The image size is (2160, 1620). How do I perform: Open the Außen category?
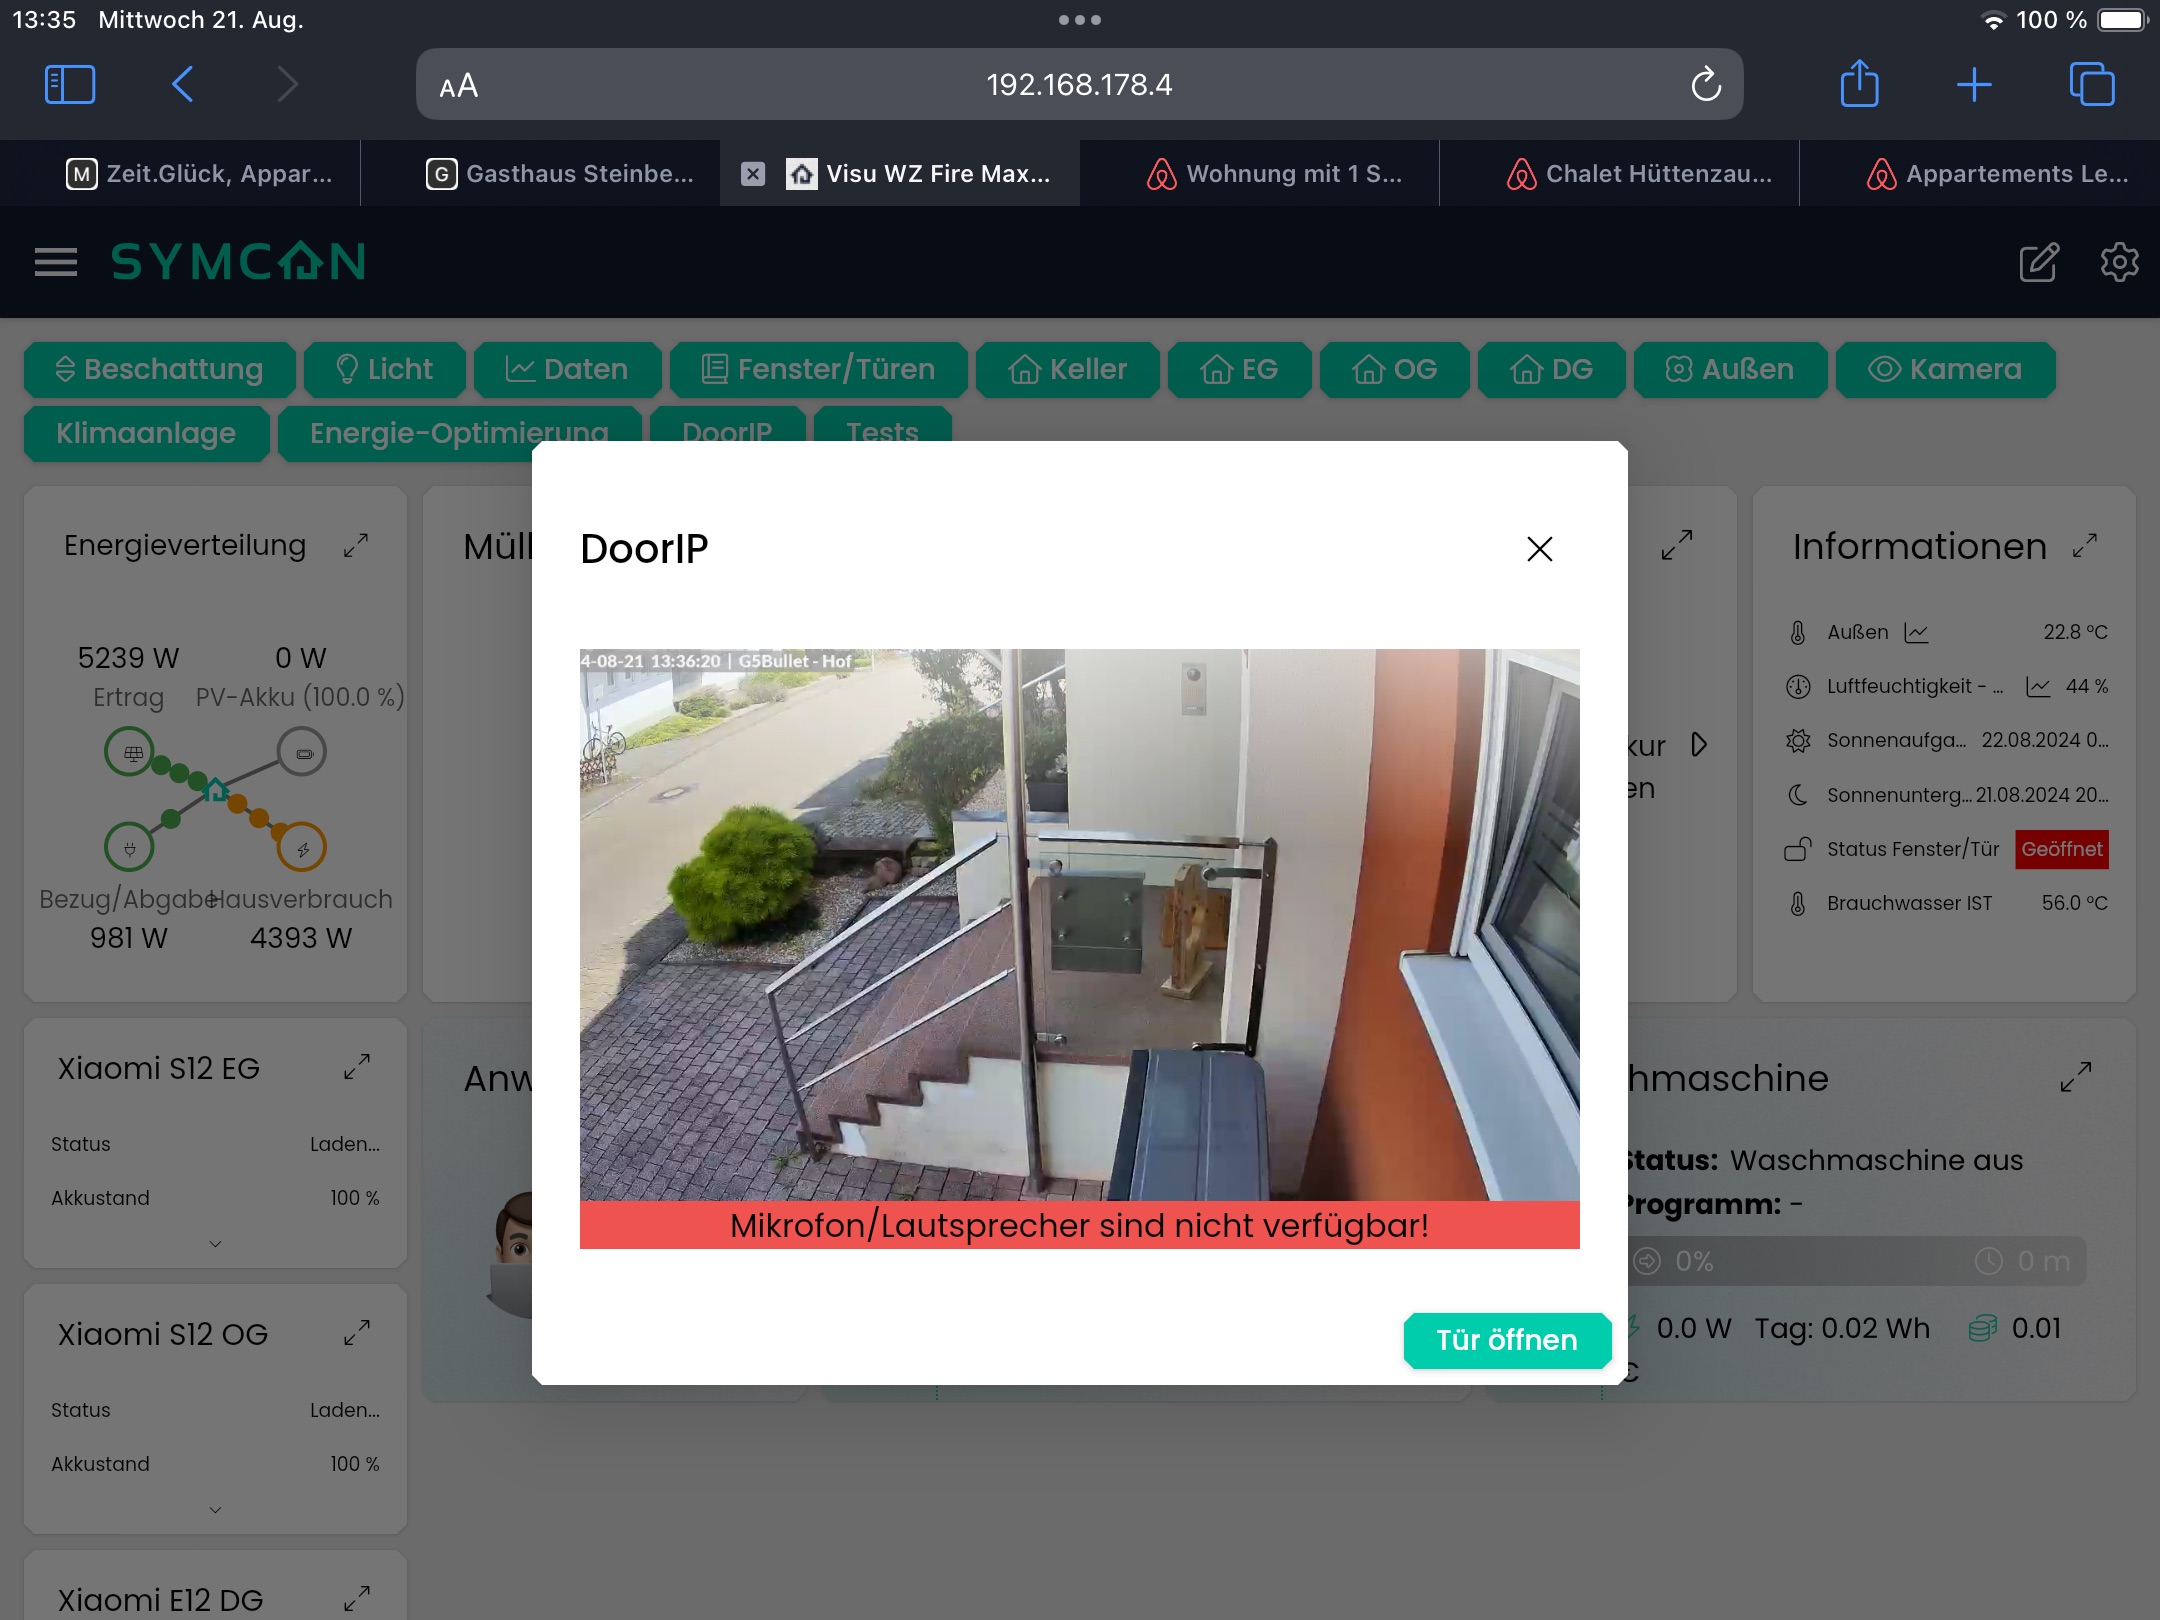point(1730,370)
